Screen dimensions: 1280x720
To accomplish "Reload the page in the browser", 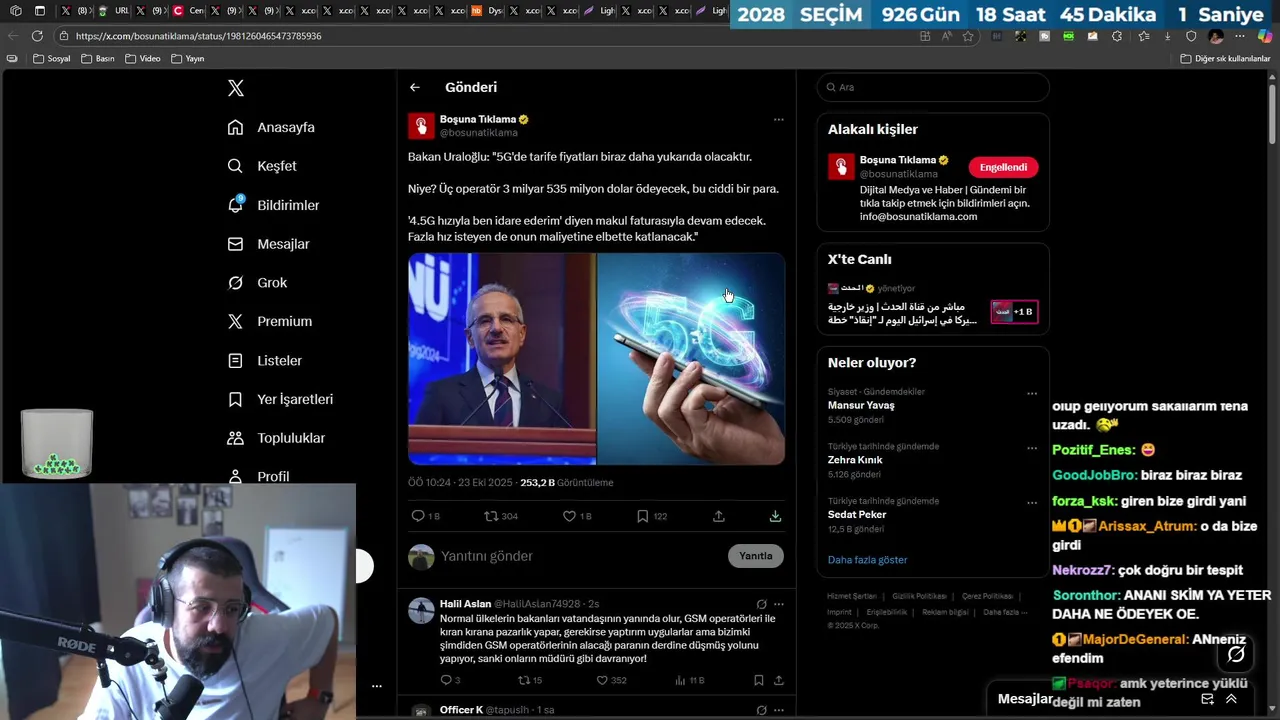I will coord(37,36).
